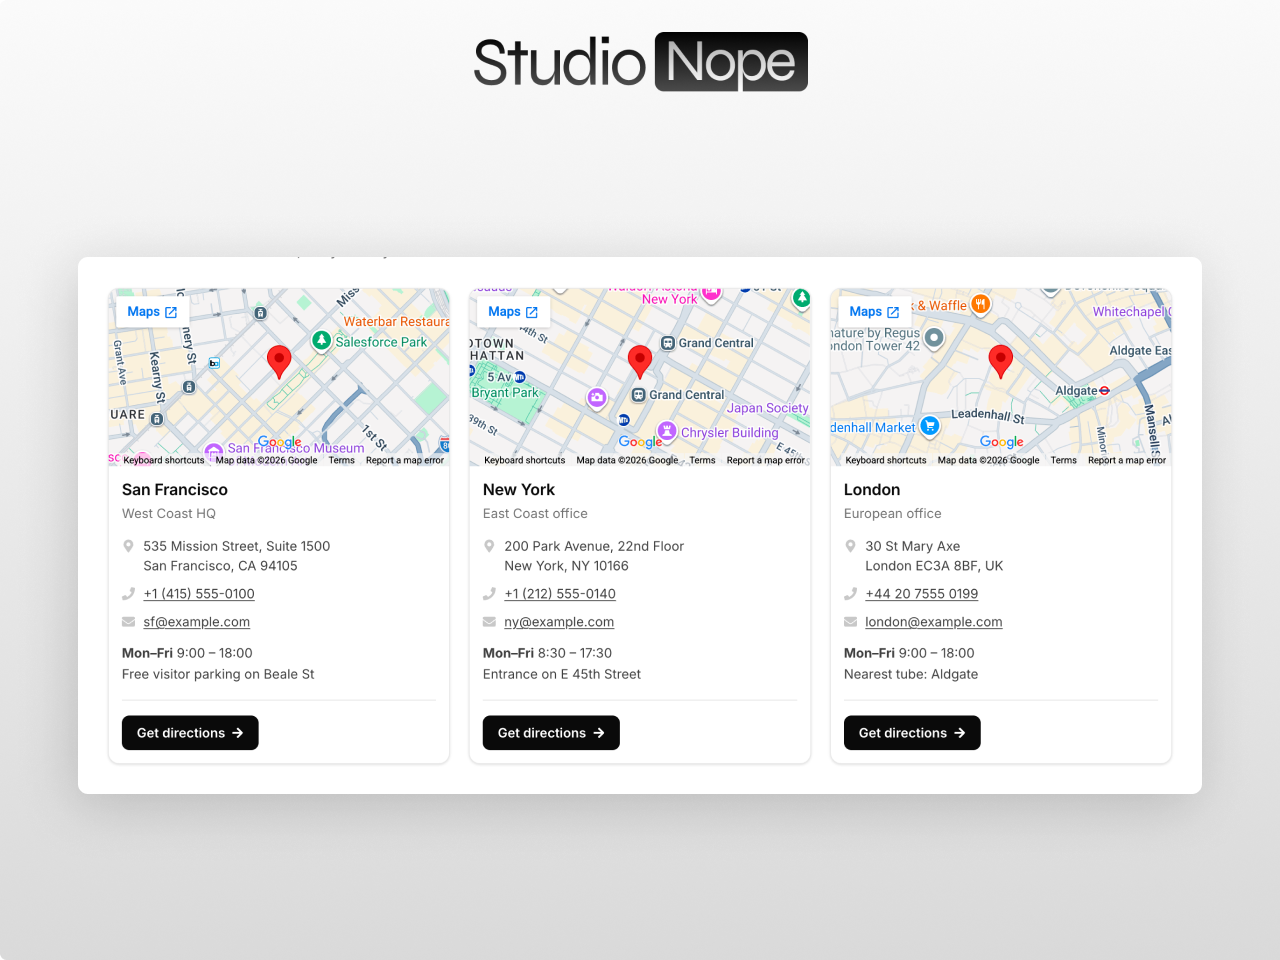Screen dimensions: 1280x960
Task: Report a map error on London map
Action: coord(1127,461)
